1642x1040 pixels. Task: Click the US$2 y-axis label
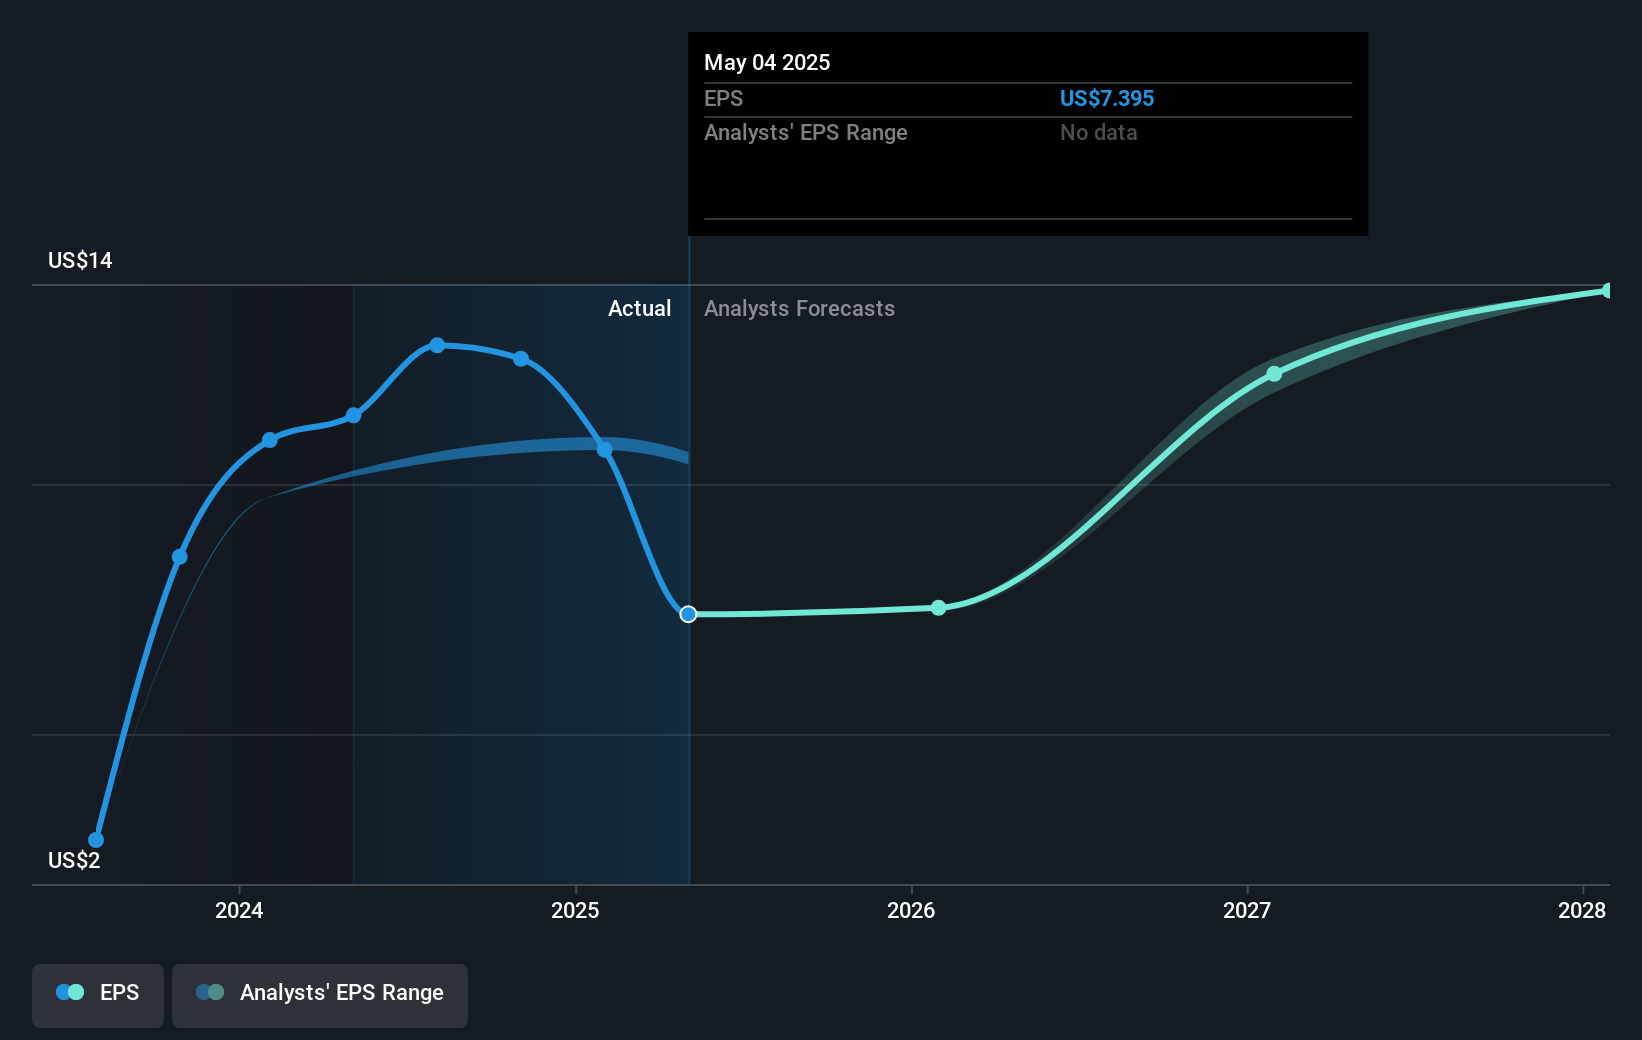pyautogui.click(x=74, y=860)
